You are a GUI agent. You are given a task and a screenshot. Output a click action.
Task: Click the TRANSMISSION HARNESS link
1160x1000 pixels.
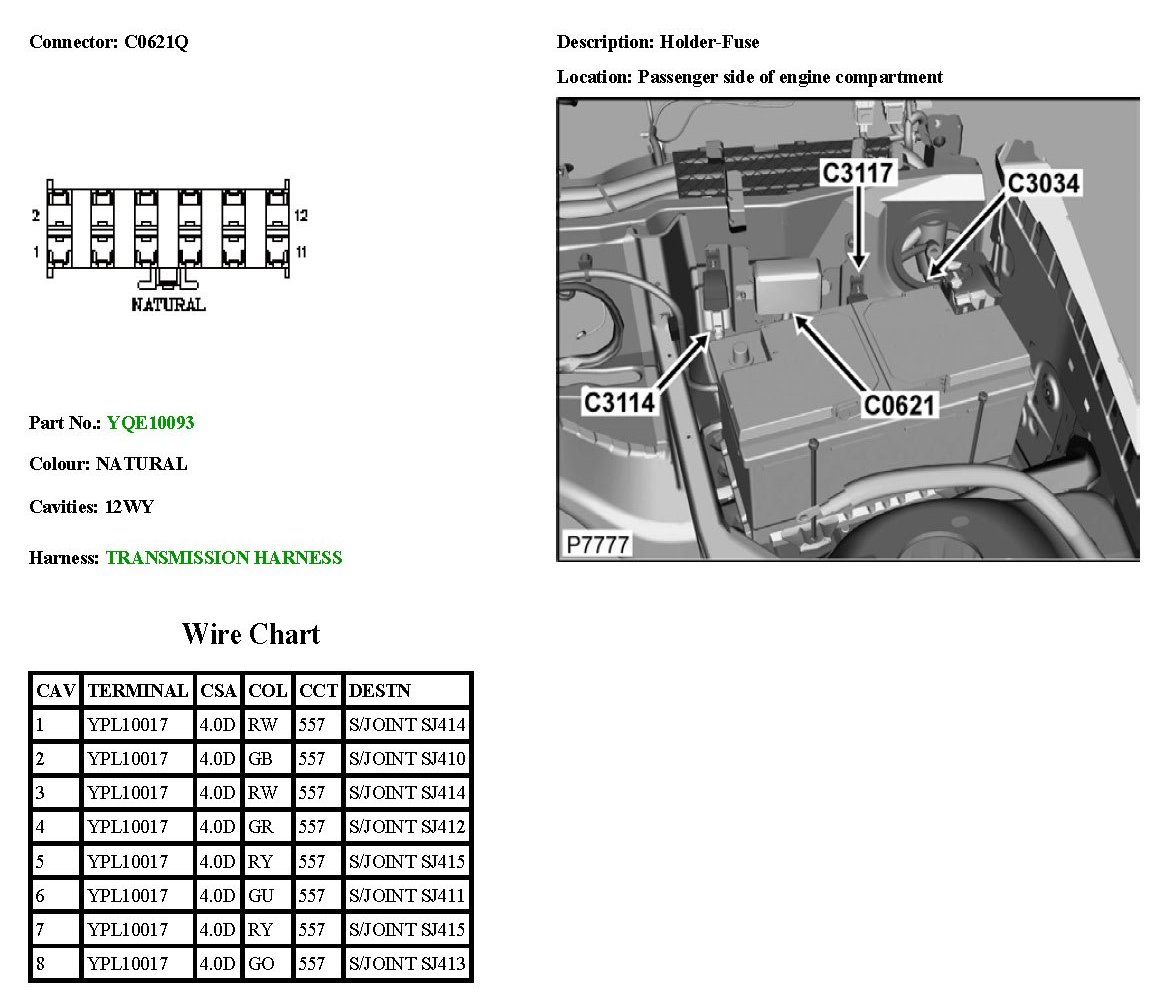point(224,558)
